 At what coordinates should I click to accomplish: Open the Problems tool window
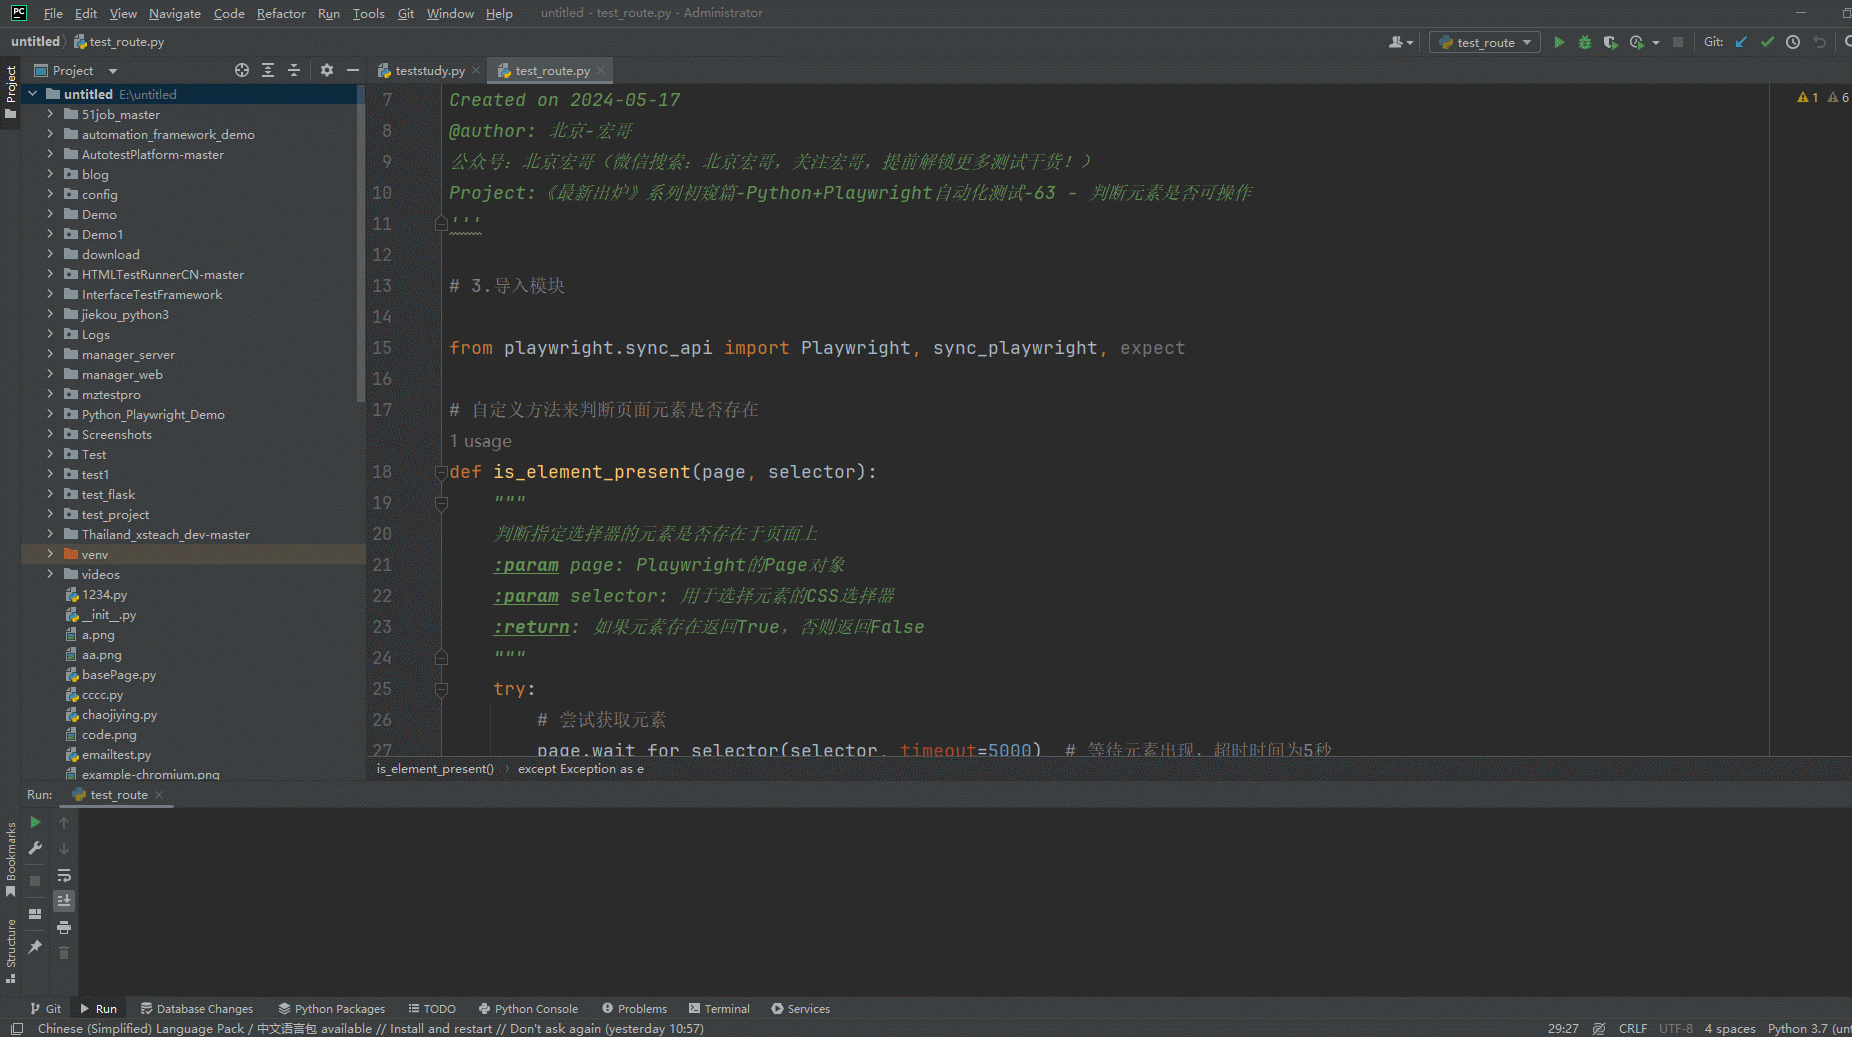634,1009
